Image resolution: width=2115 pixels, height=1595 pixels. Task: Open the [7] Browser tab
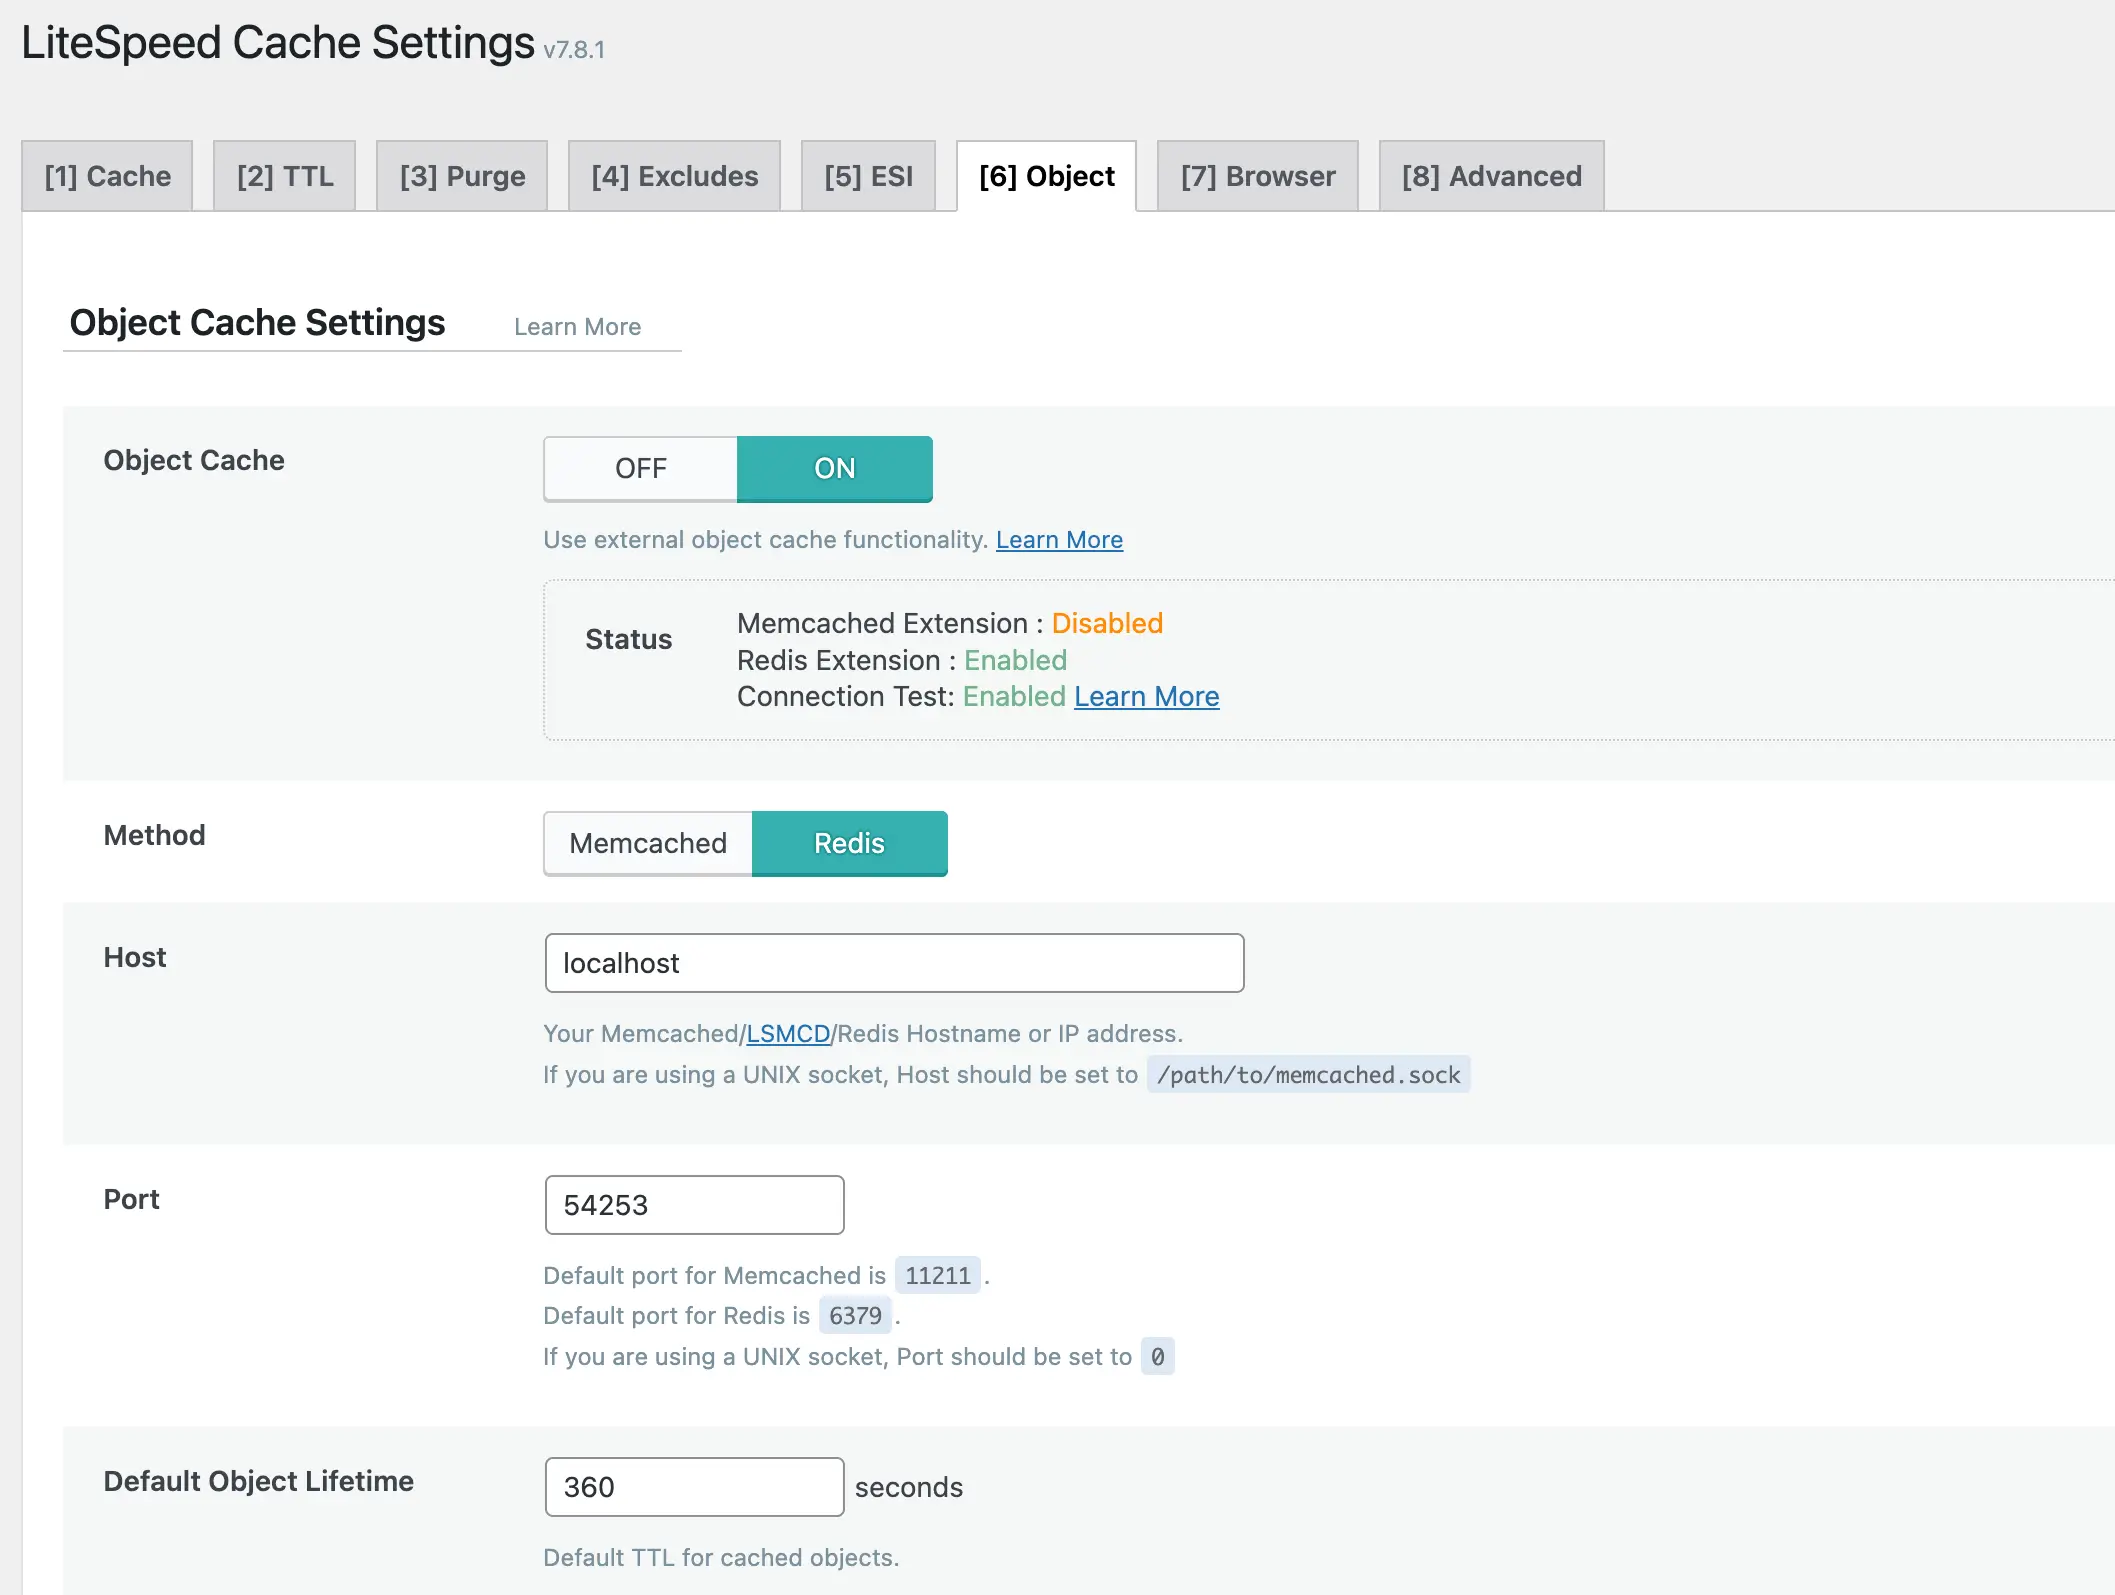pos(1258,176)
